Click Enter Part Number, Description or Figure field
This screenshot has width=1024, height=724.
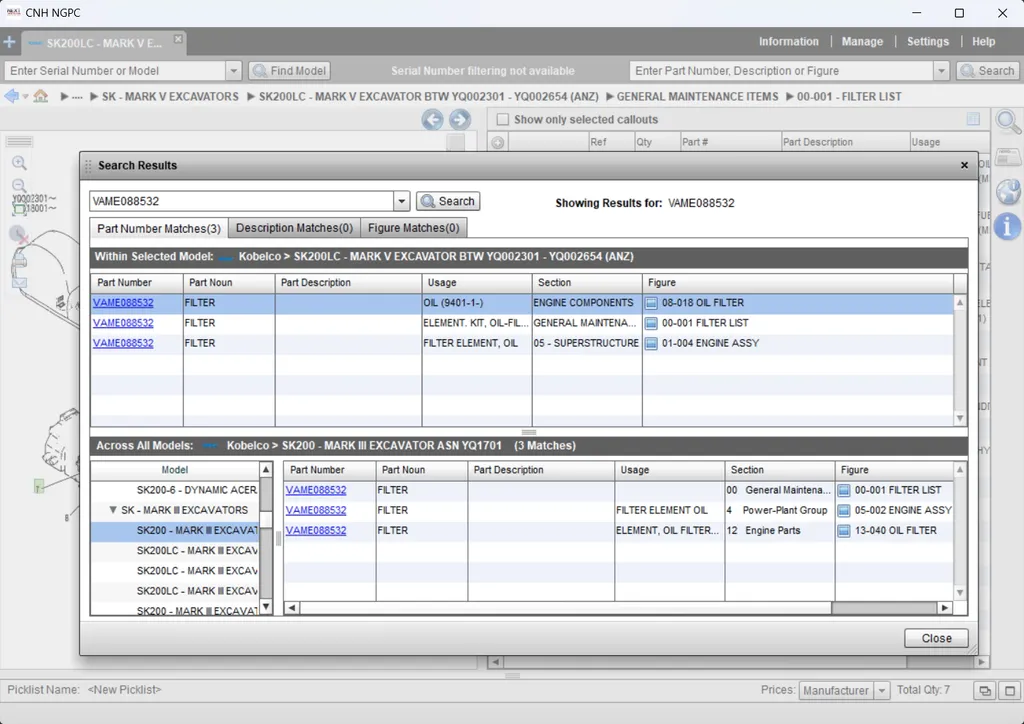(782, 71)
